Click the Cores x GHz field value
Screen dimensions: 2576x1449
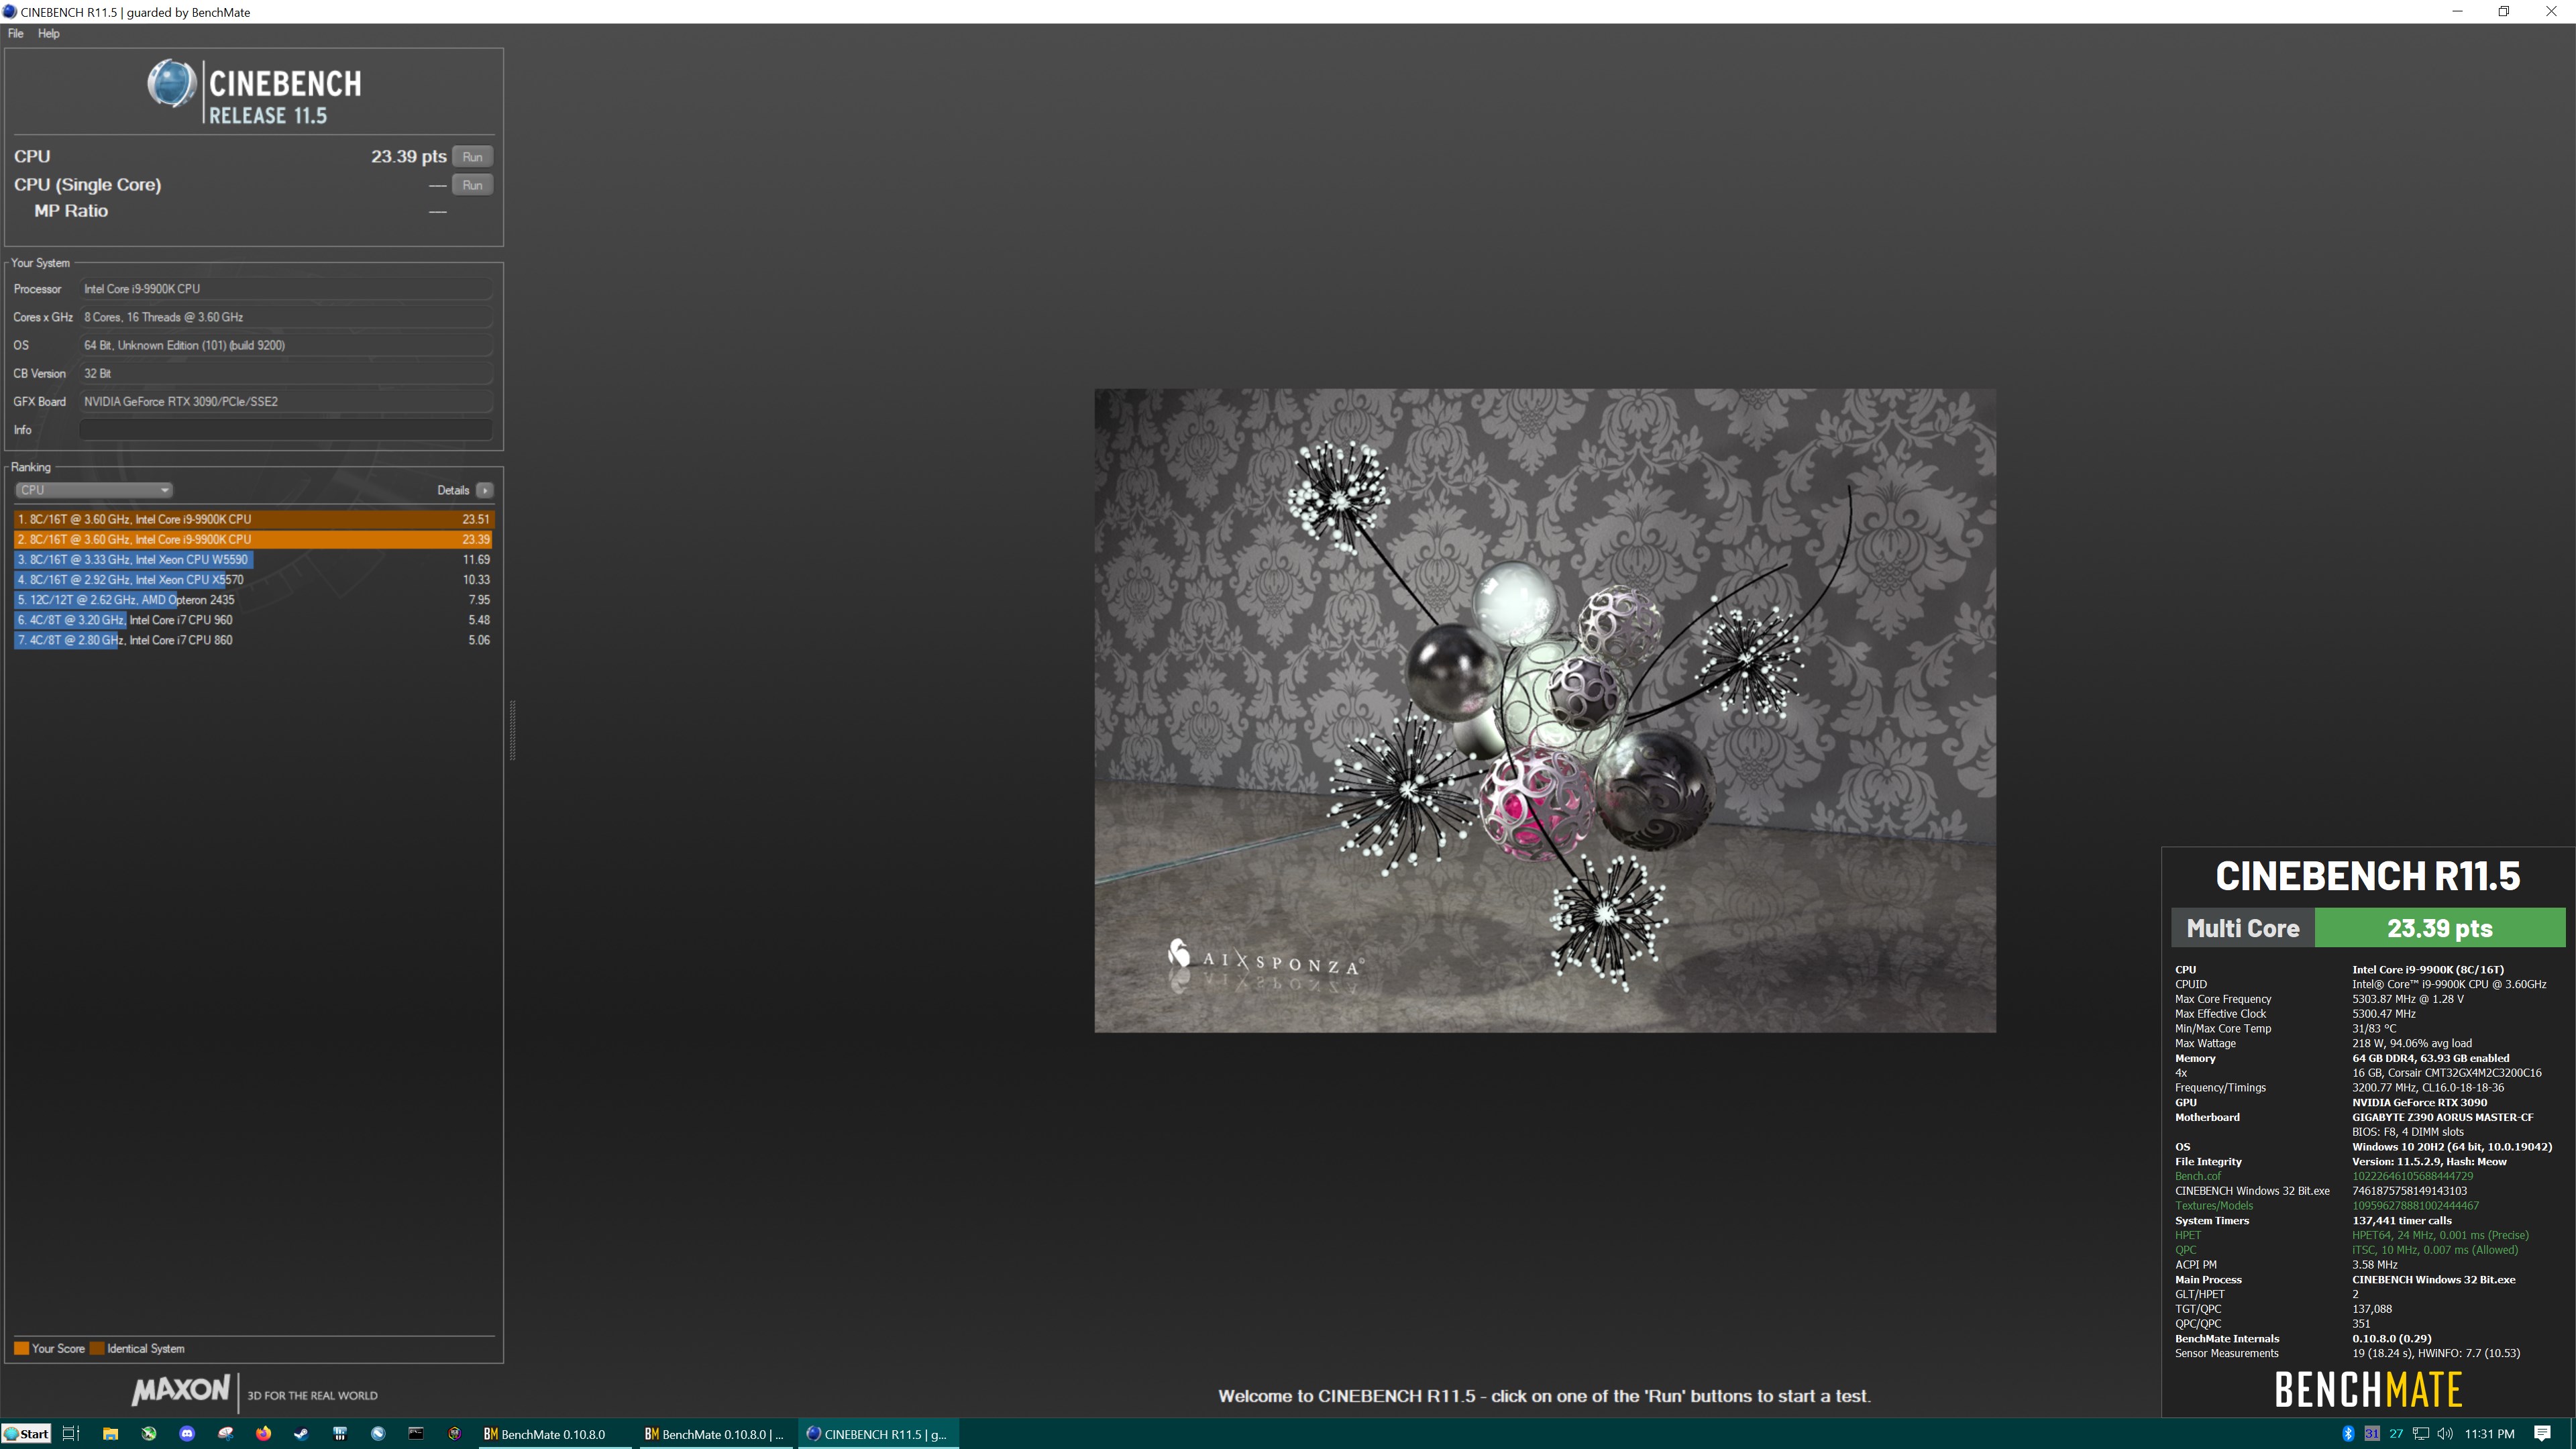pyautogui.click(x=286, y=317)
